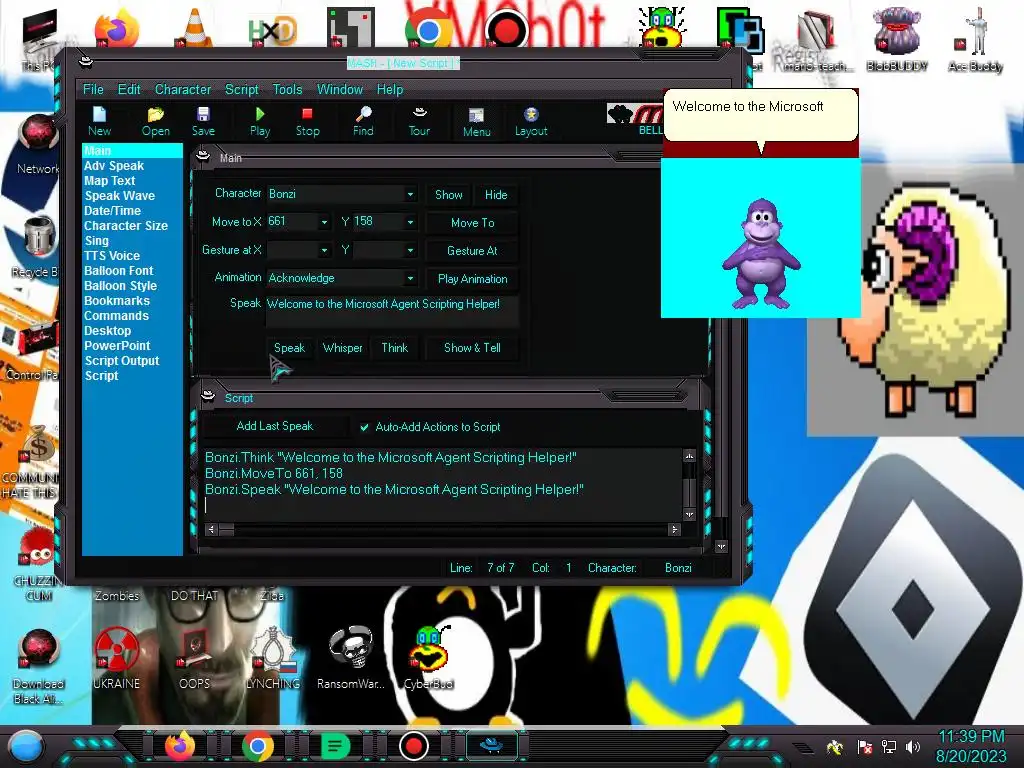
Task: Click the Gesture At button
Action: tap(472, 251)
